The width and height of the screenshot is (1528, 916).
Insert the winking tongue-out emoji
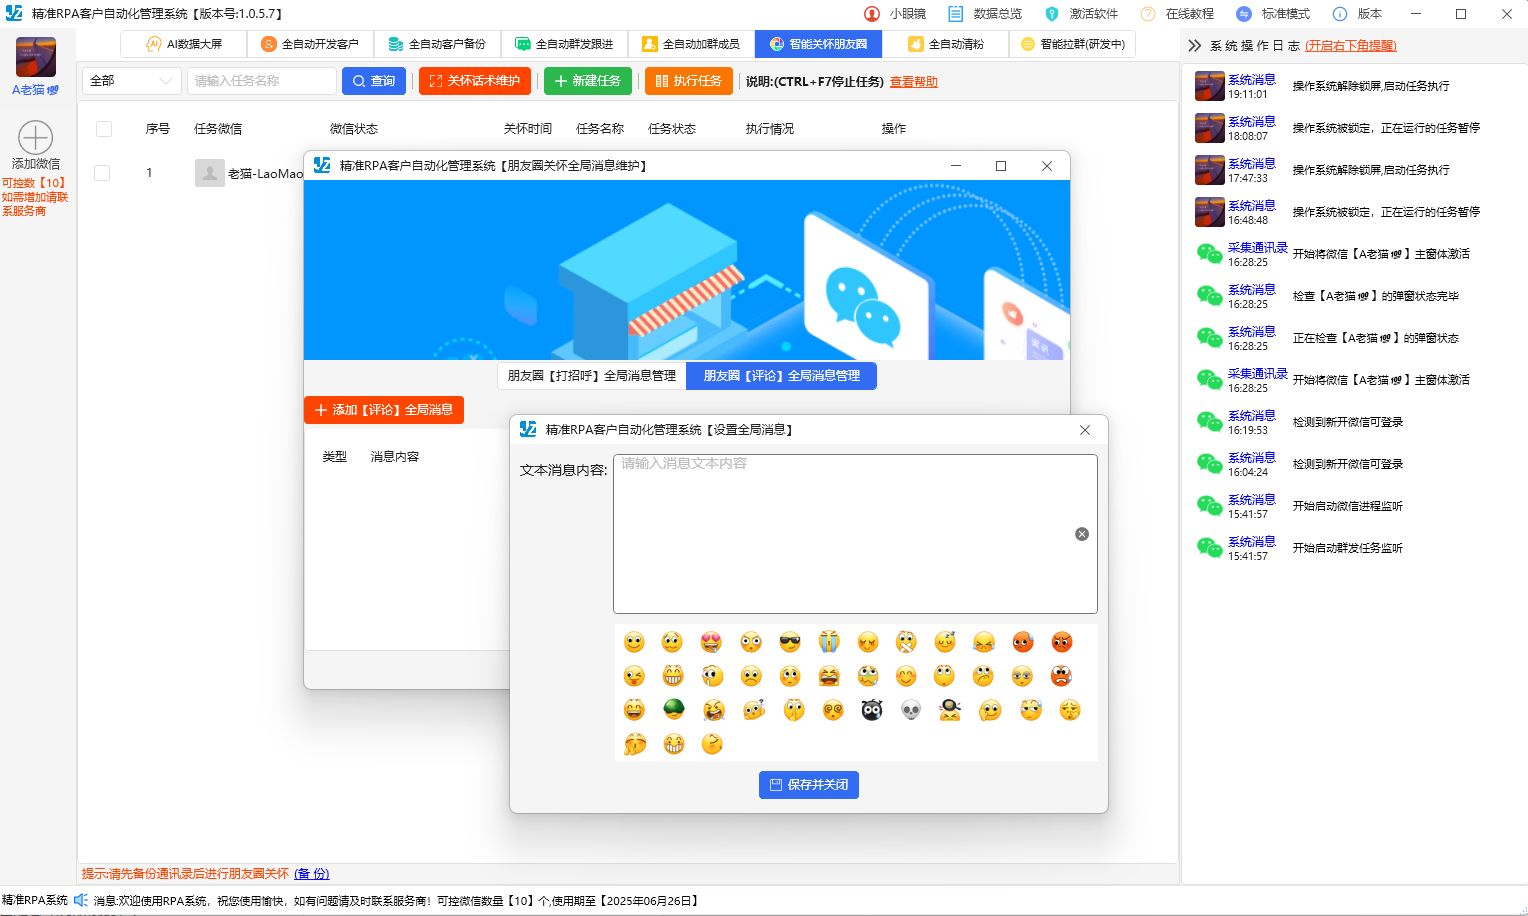point(634,676)
